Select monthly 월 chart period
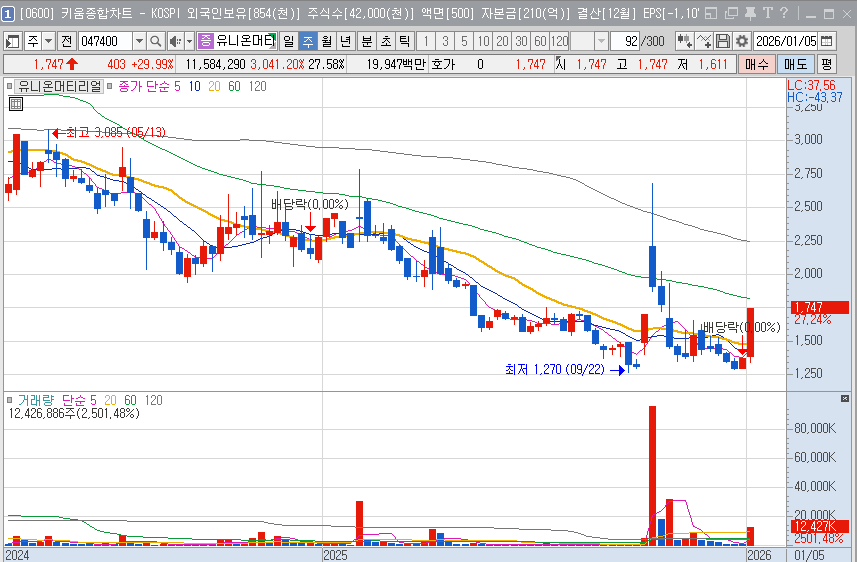The width and height of the screenshot is (857, 562). [x=327, y=41]
